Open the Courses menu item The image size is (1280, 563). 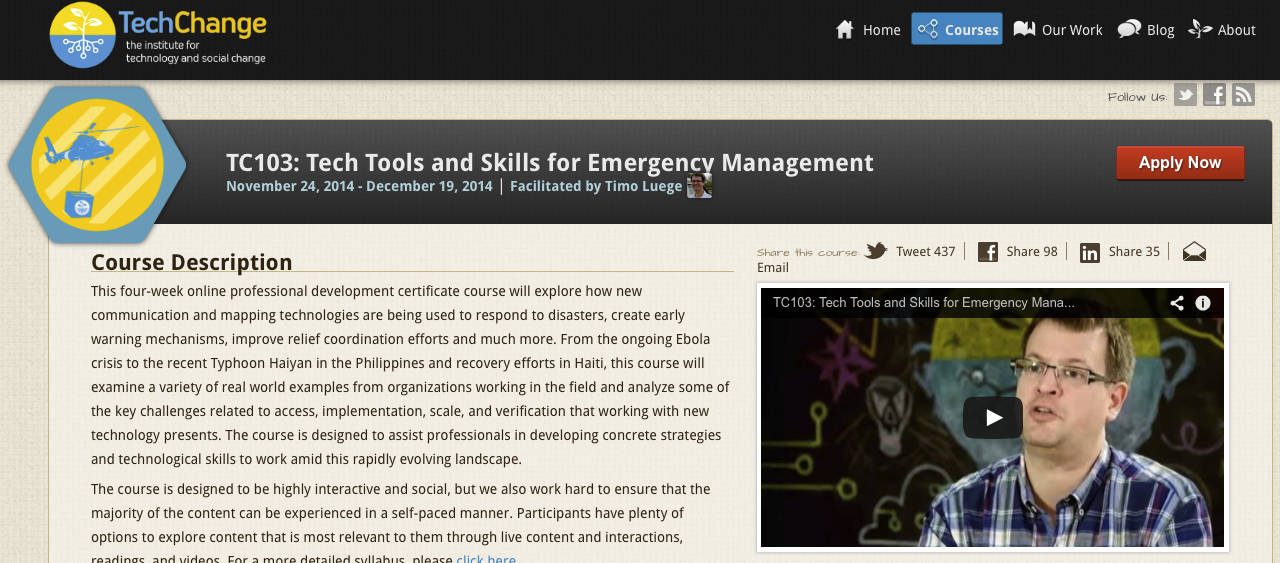point(957,29)
